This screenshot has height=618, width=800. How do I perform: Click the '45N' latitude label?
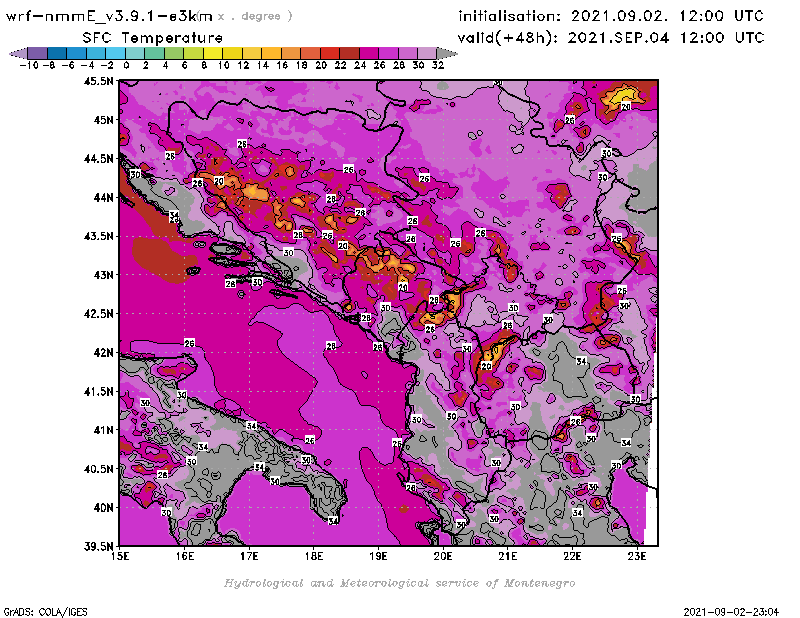(x=103, y=120)
